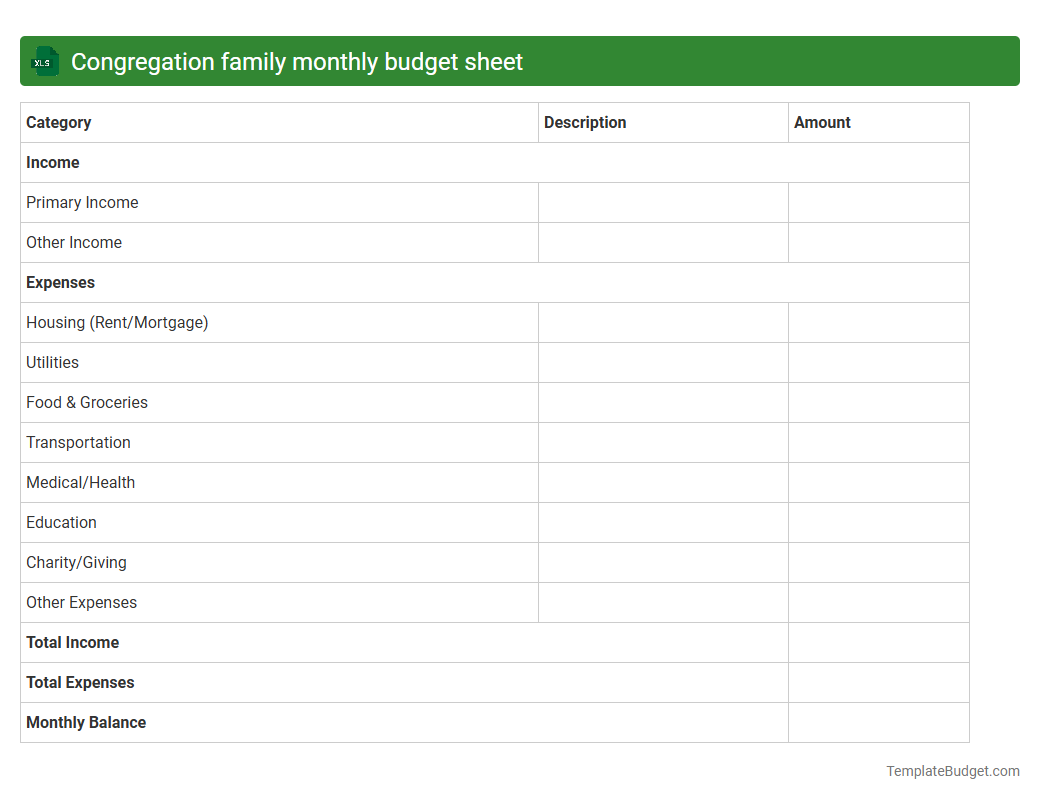The width and height of the screenshot is (1040, 800).
Task: Click the Total Income amount cell
Action: click(x=878, y=642)
